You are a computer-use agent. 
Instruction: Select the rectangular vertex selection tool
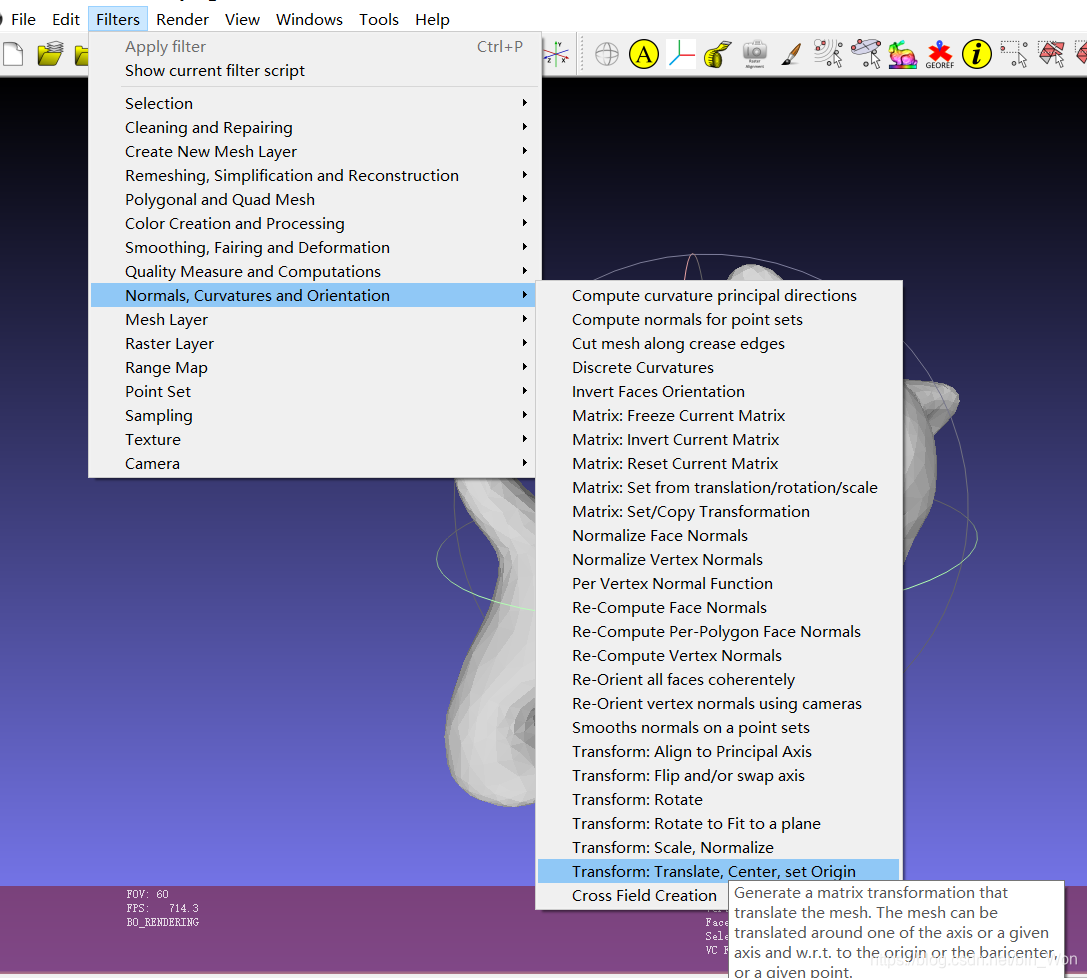[x=1014, y=54]
